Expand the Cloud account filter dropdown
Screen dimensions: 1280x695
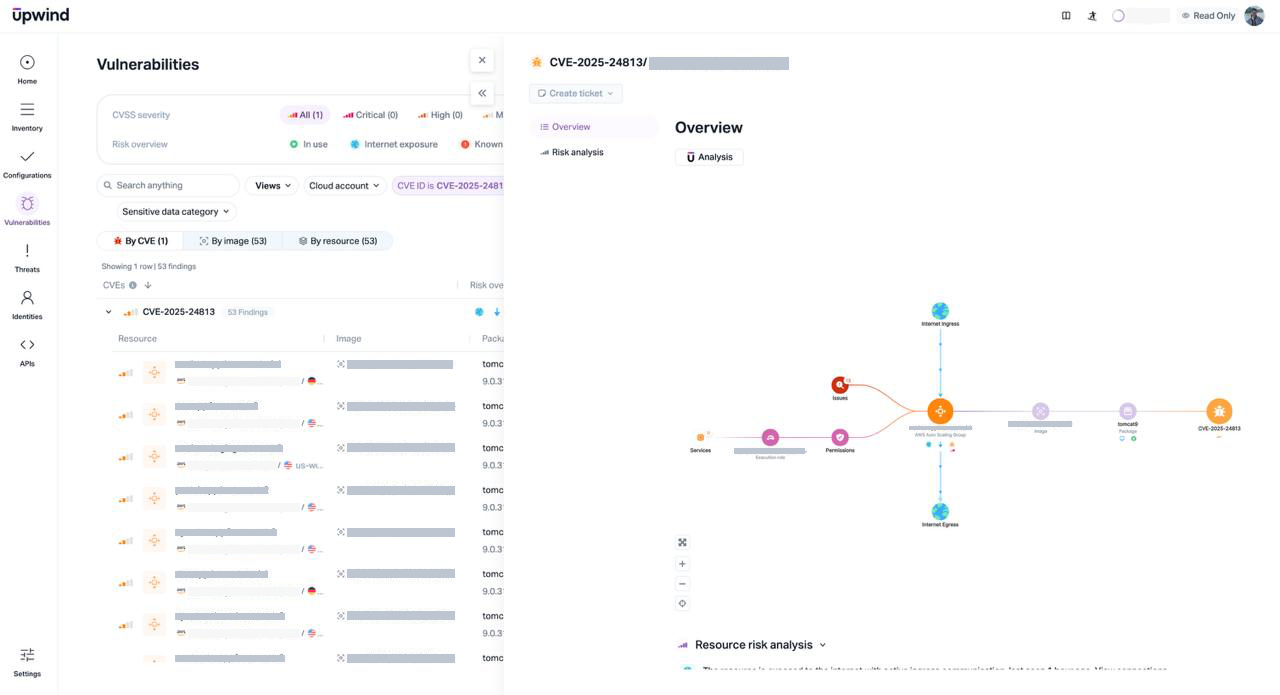[x=344, y=186]
